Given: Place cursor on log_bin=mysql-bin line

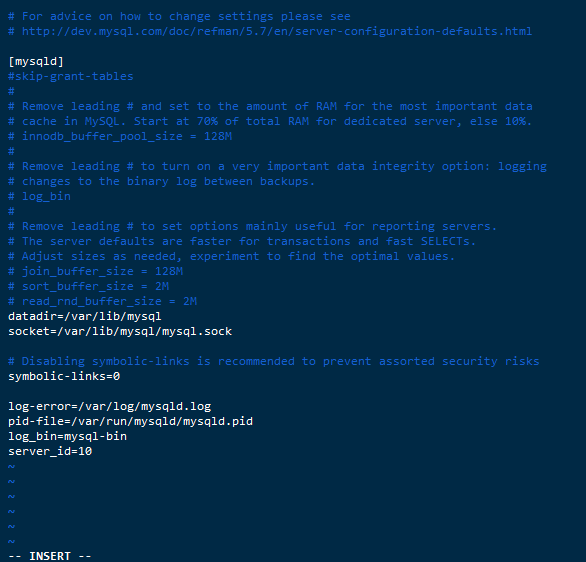Looking at the screenshot, I should point(67,436).
